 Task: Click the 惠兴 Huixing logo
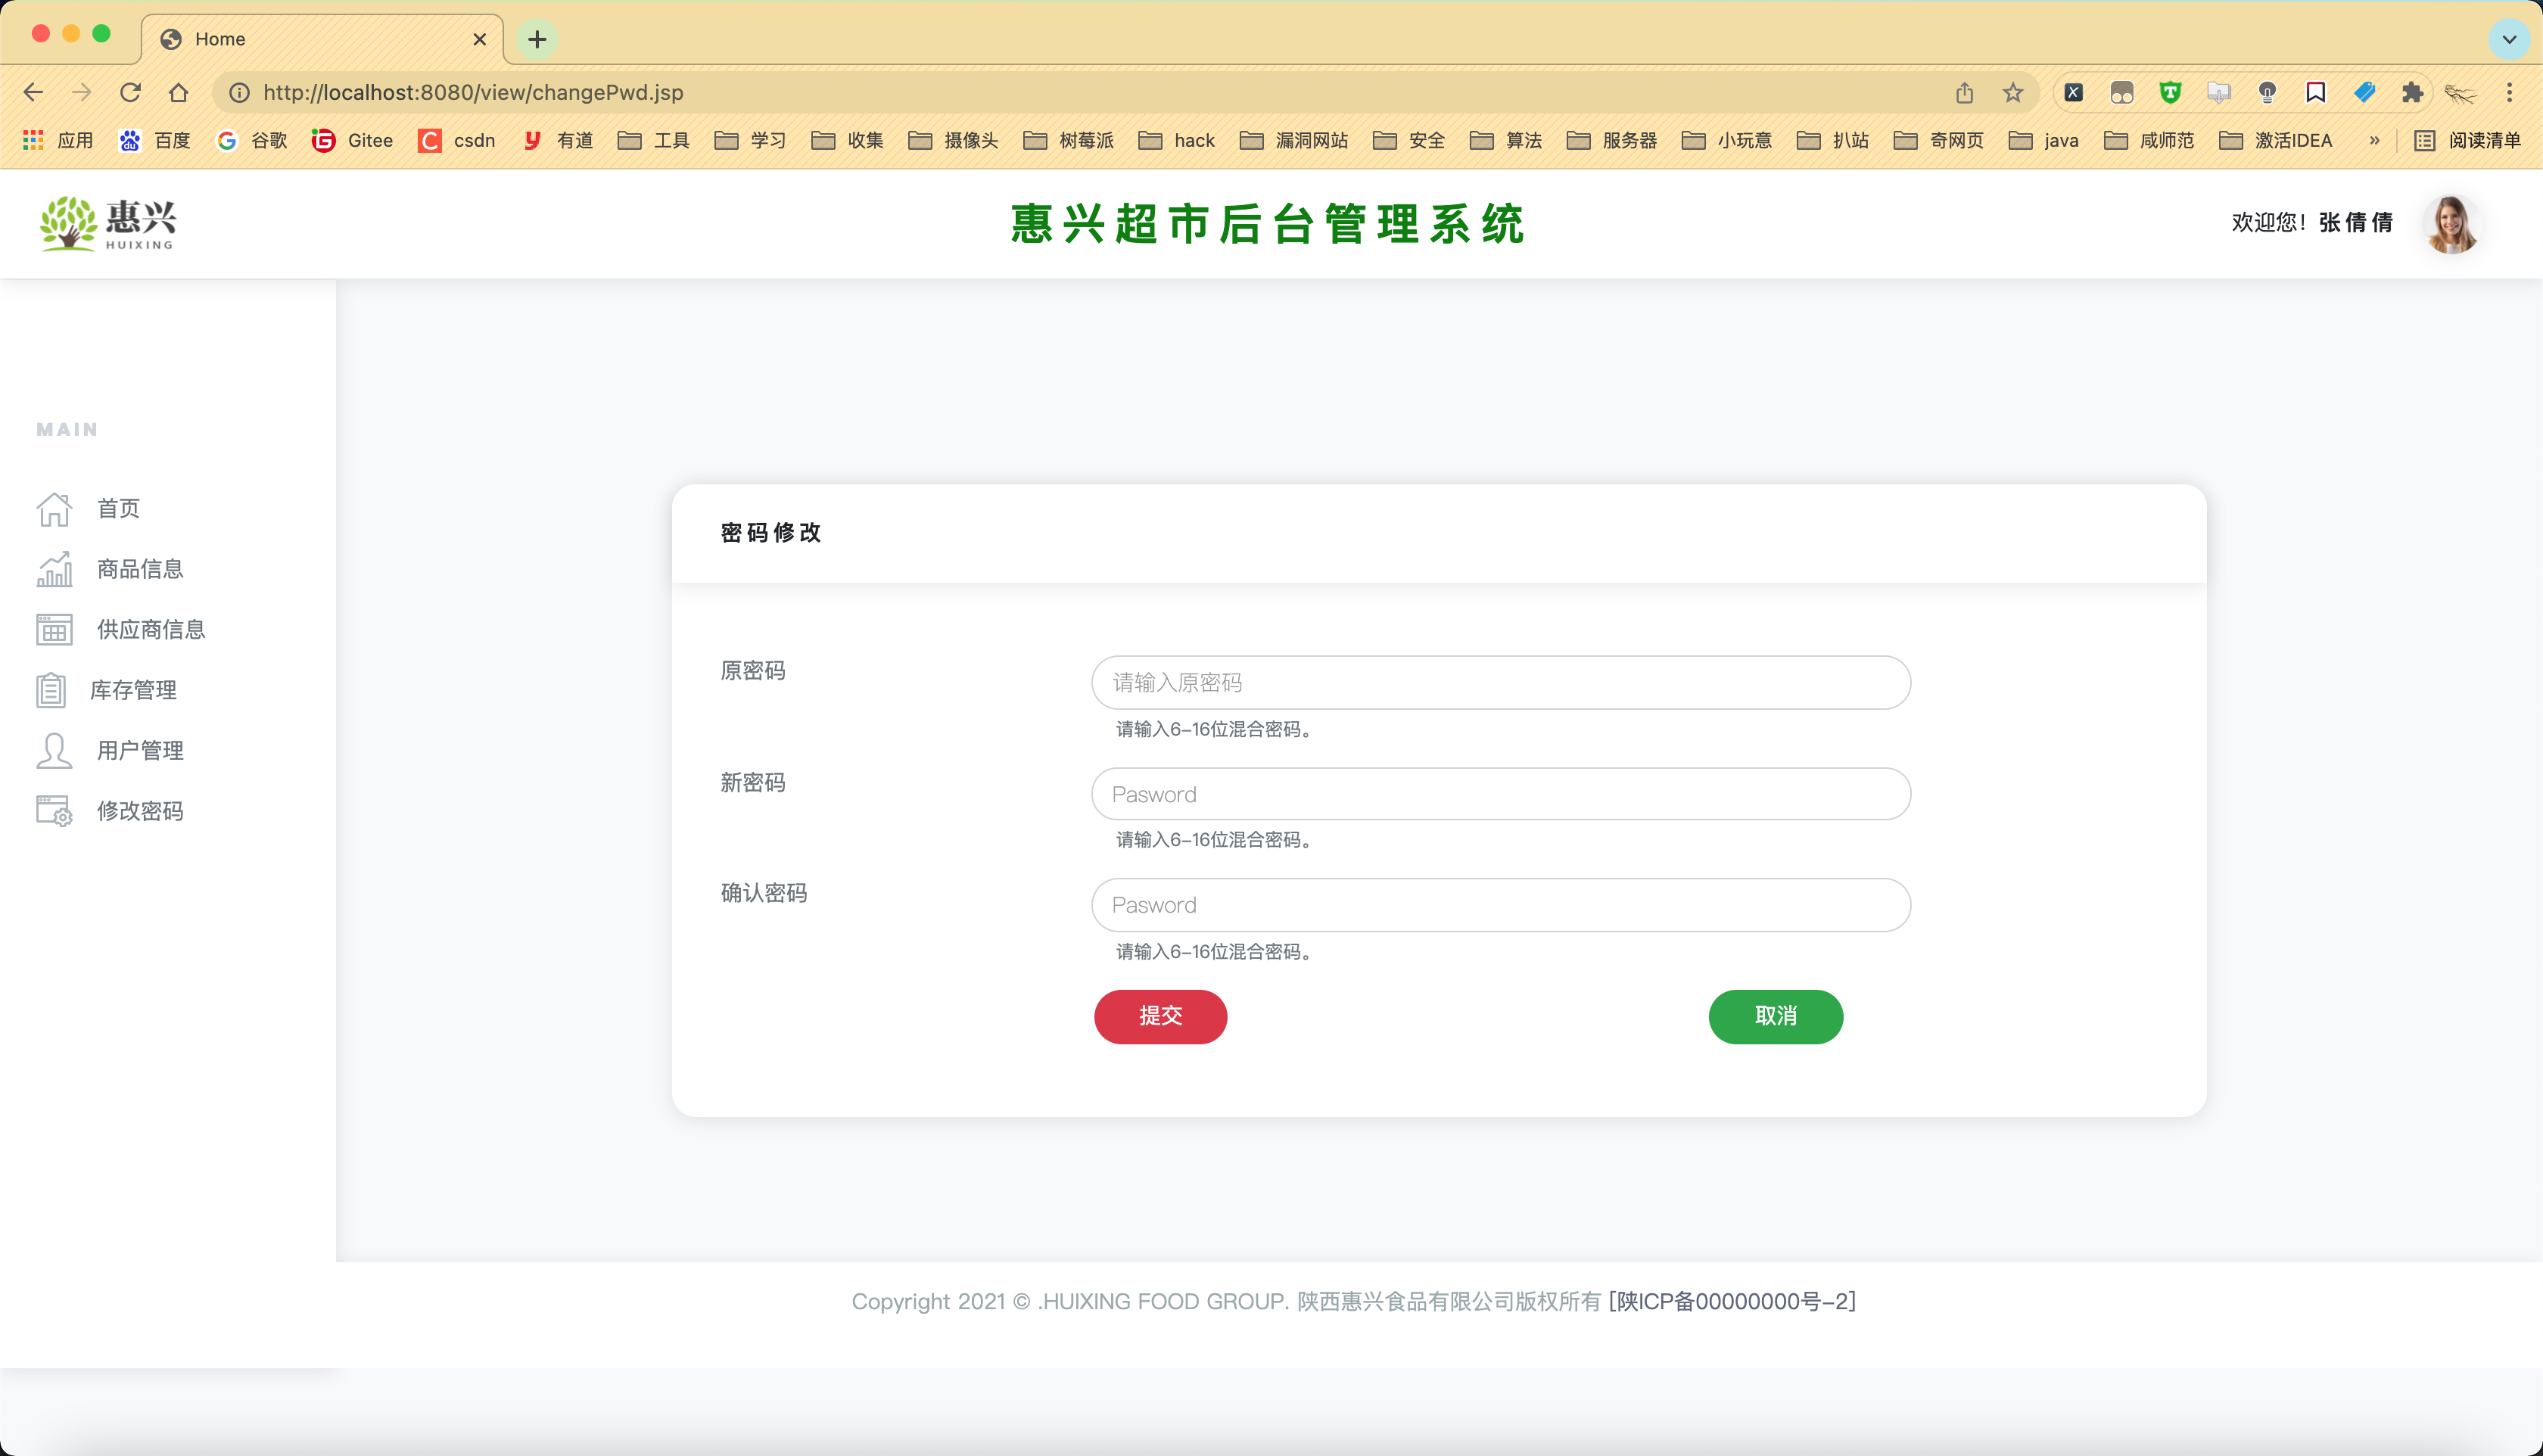(x=108, y=223)
